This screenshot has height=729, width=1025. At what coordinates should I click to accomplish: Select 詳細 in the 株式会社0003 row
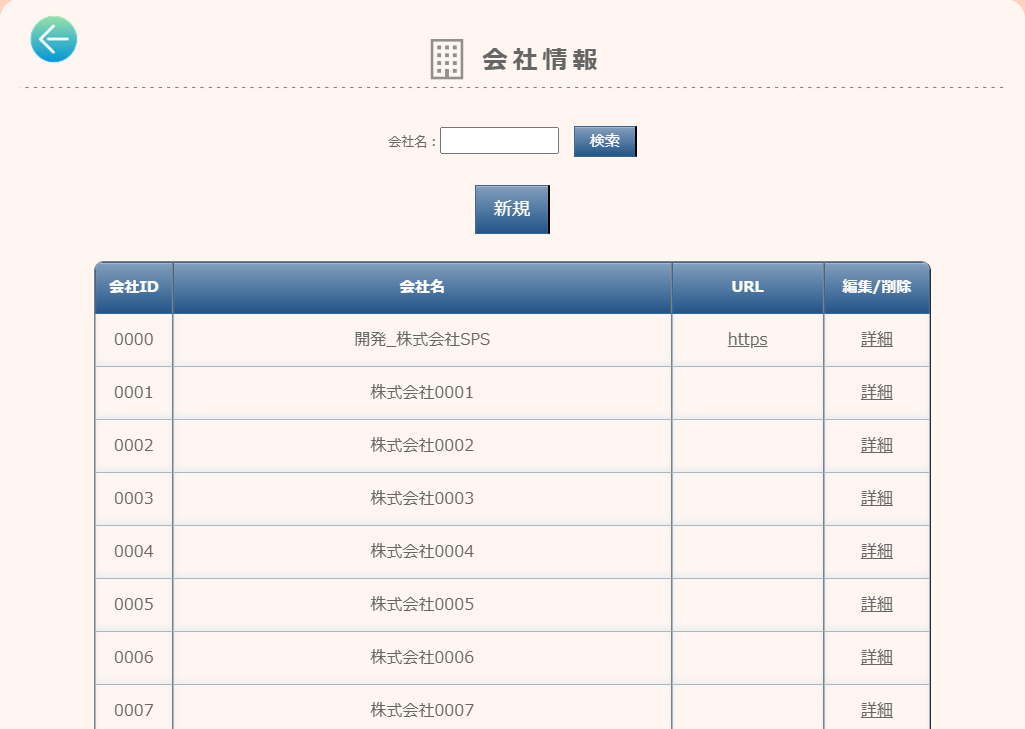click(876, 498)
